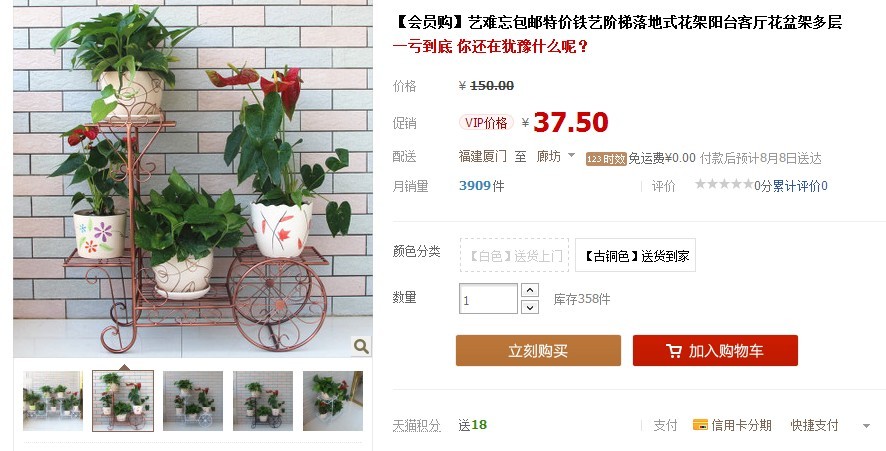
Task: Click the five-star rating icons
Action: (724, 184)
